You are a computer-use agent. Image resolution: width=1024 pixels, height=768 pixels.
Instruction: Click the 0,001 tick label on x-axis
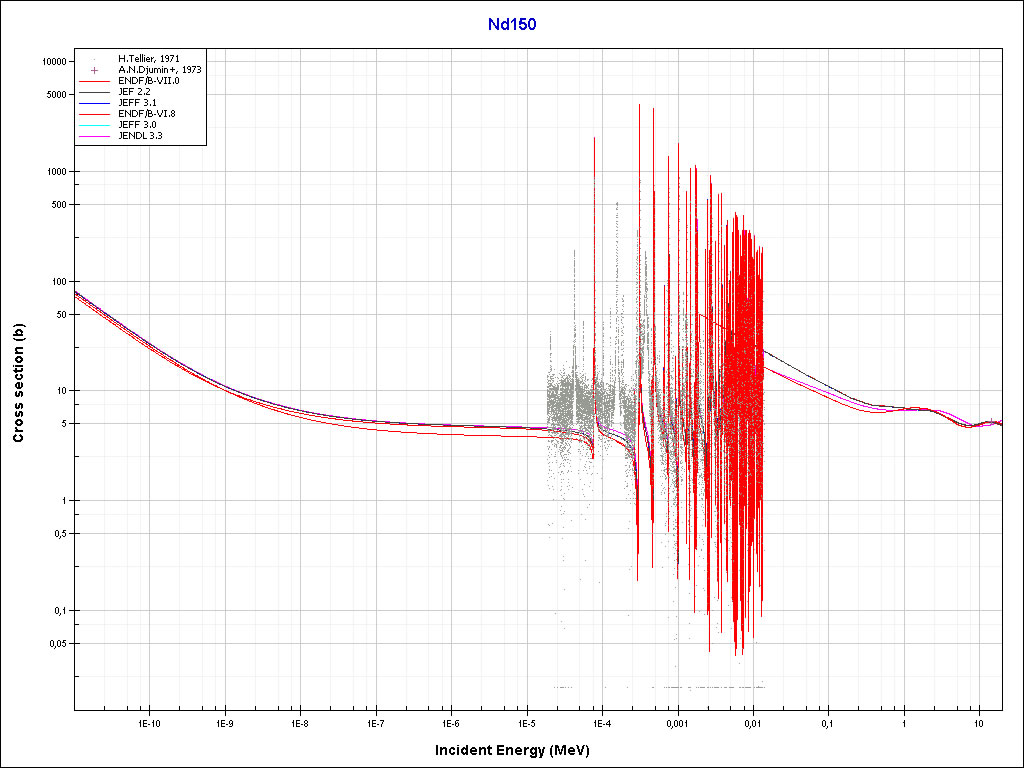click(677, 722)
